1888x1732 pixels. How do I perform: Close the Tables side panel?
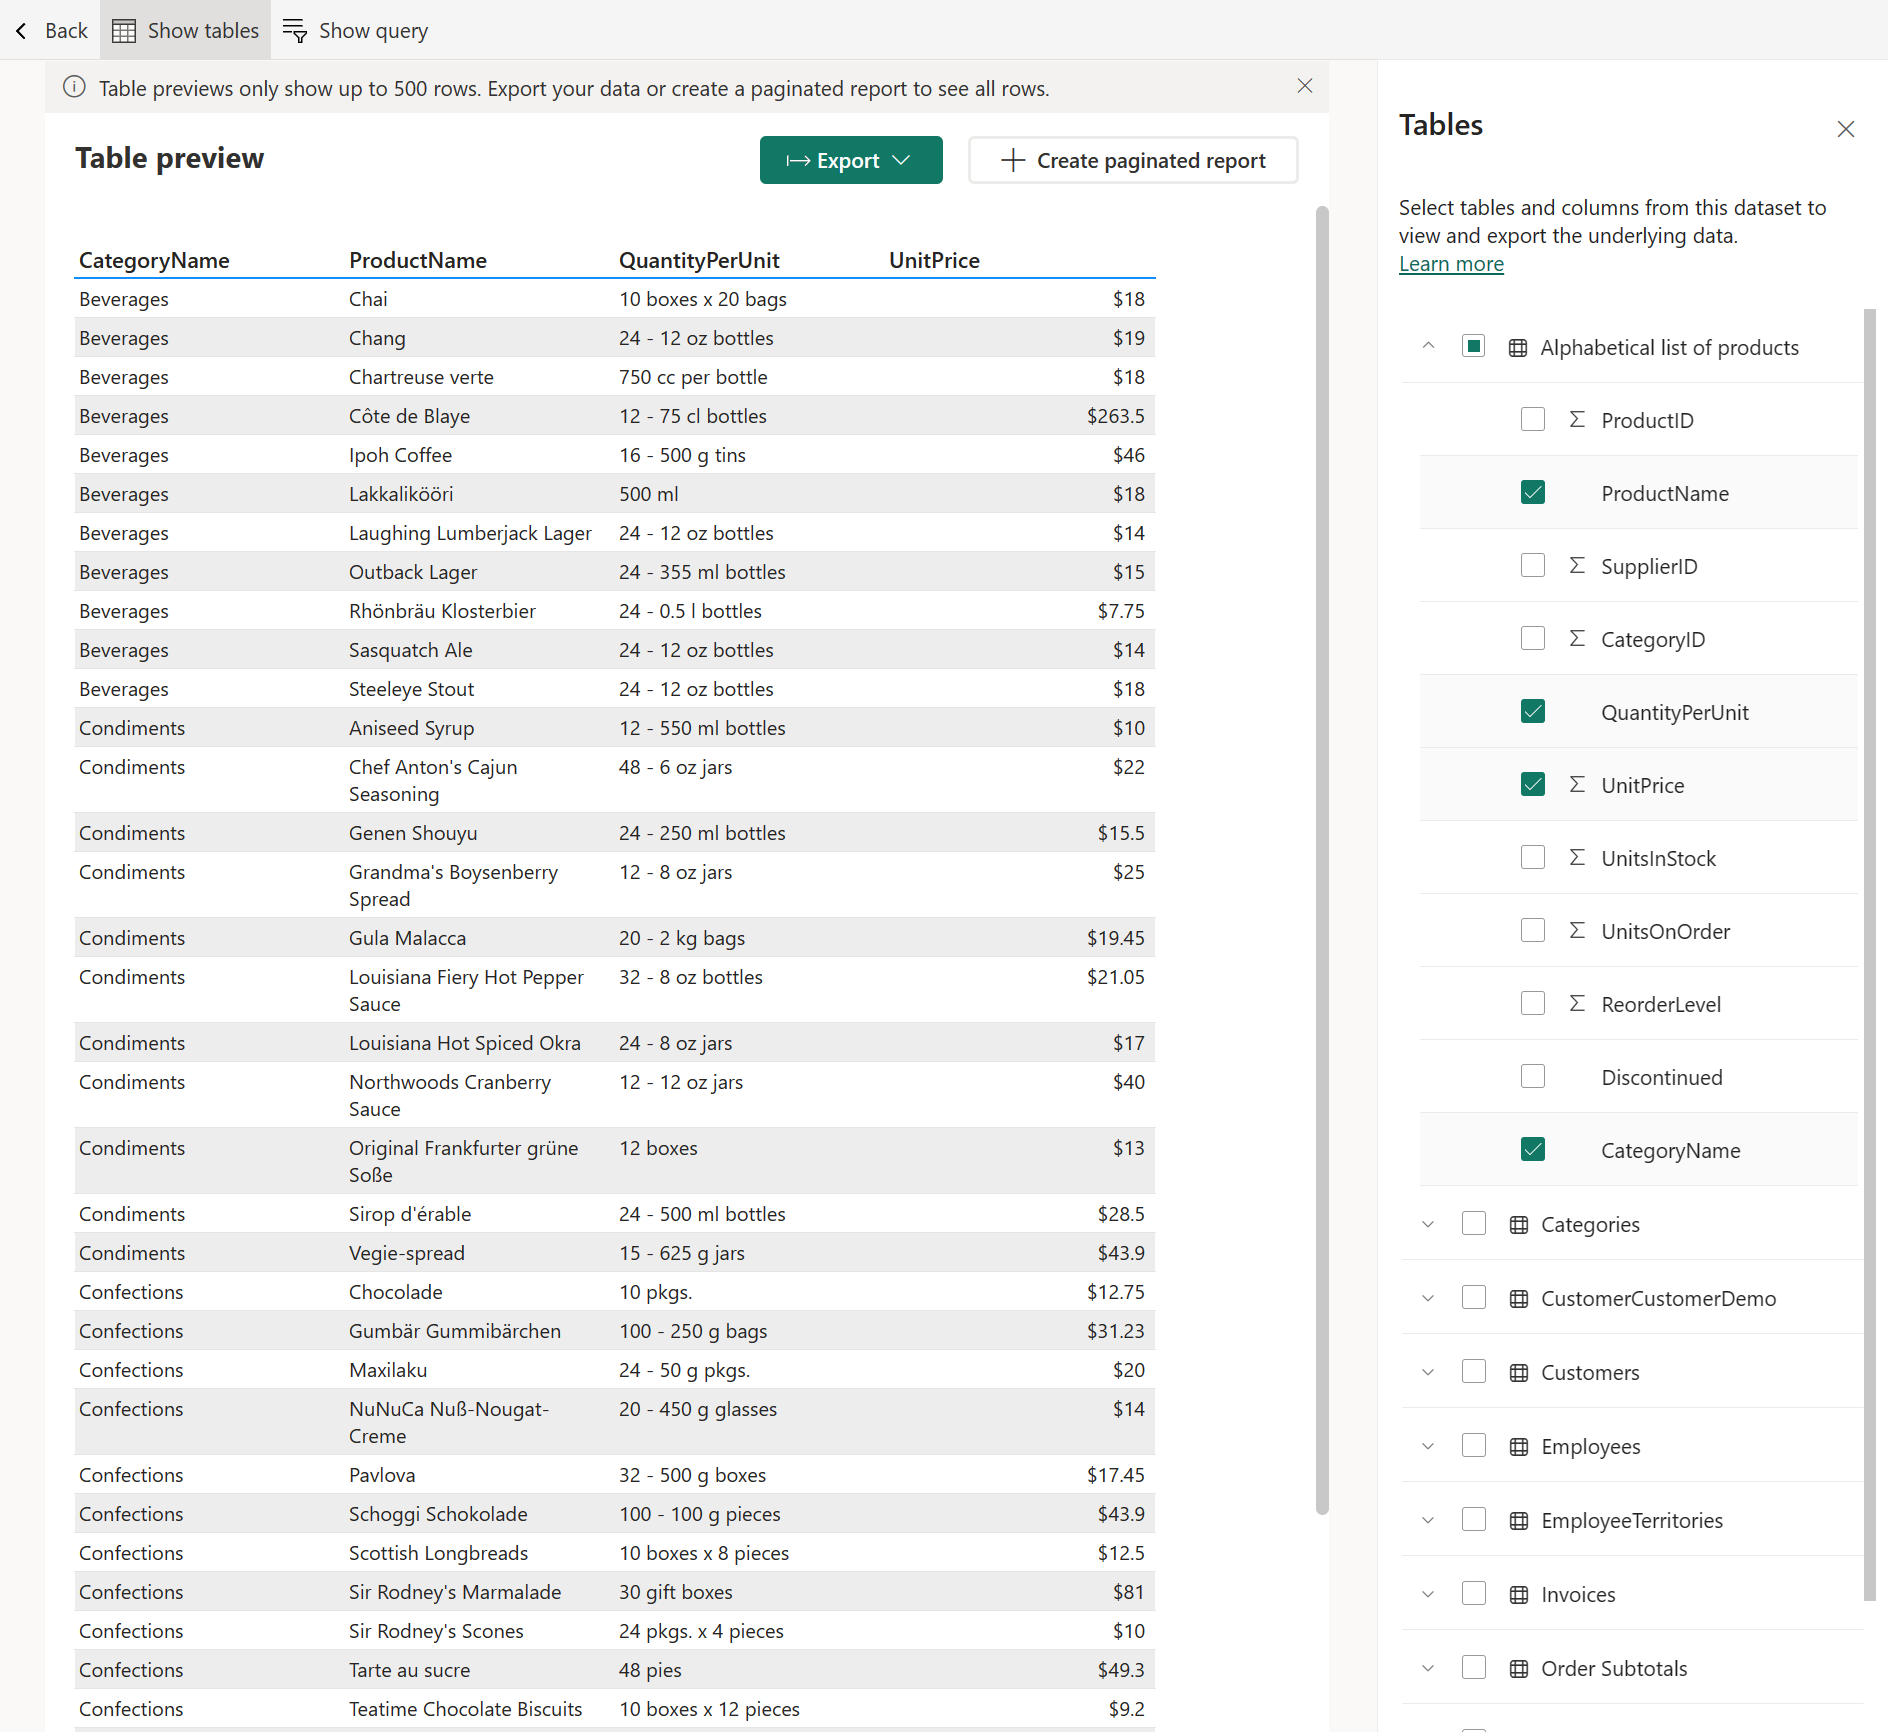1846,129
